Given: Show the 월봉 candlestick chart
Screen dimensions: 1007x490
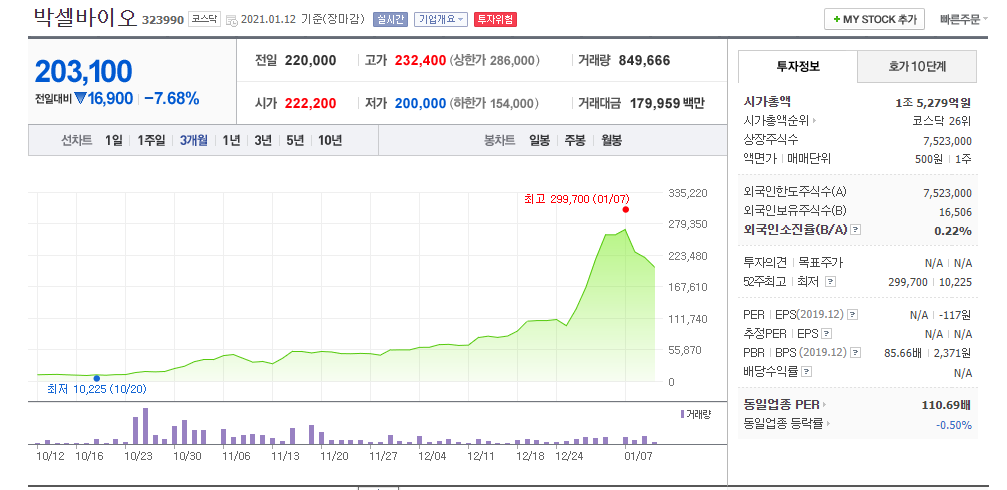Looking at the screenshot, I should [x=611, y=140].
